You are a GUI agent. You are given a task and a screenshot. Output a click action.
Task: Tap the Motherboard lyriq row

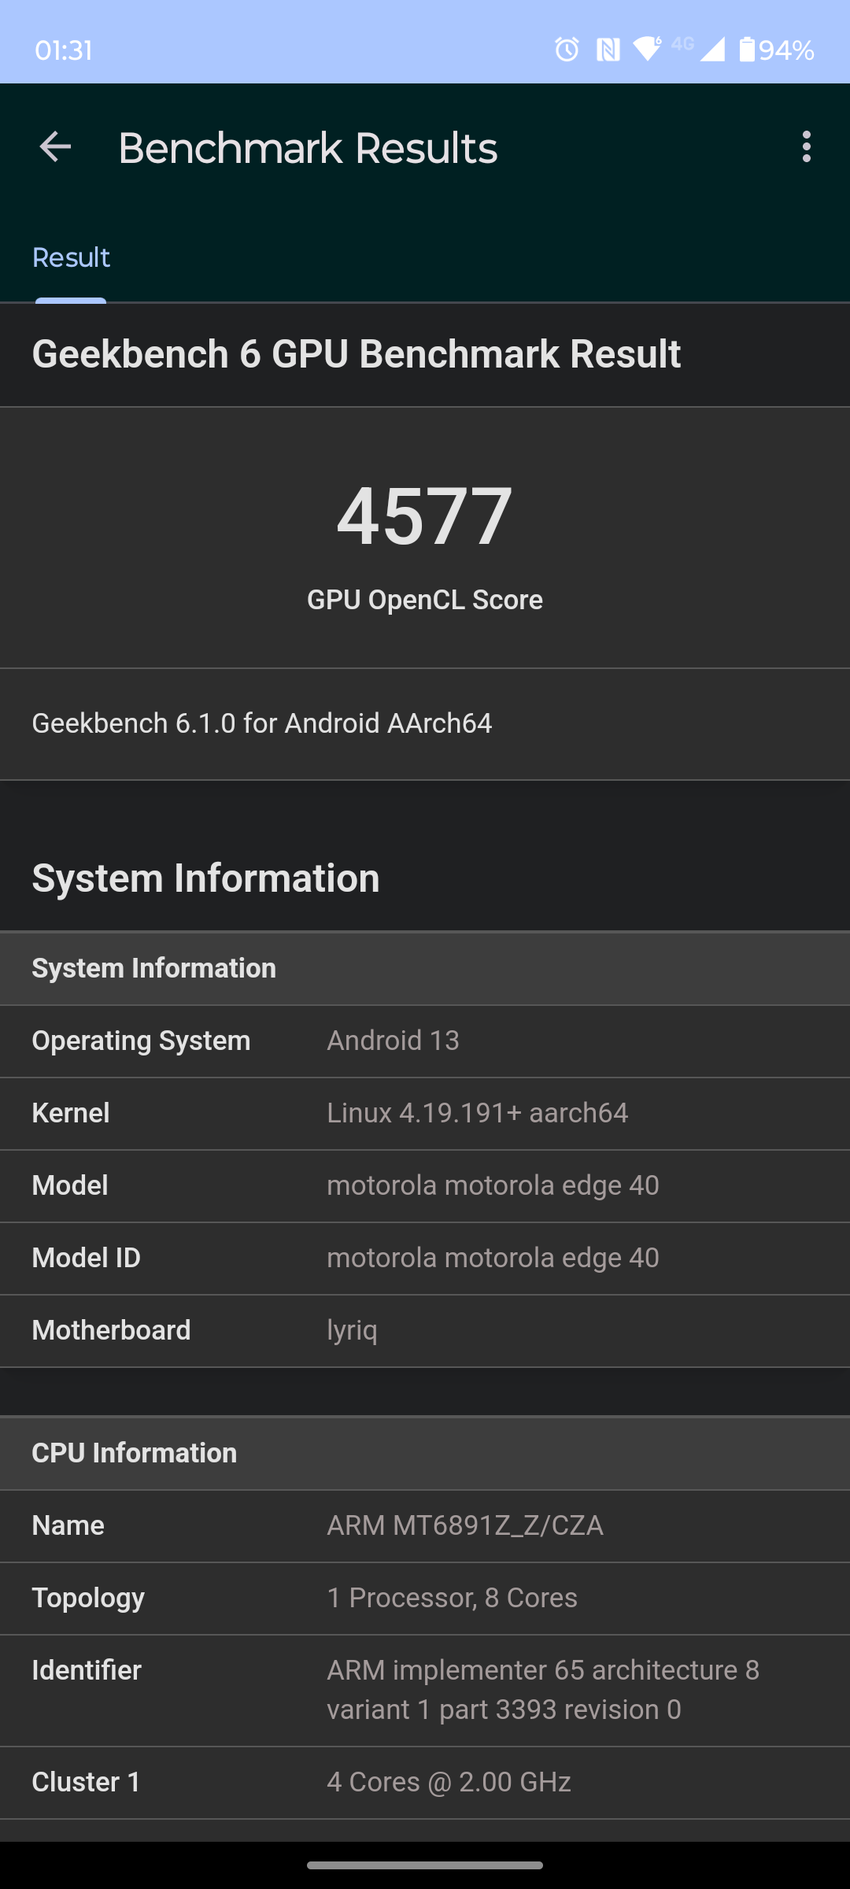click(425, 1331)
